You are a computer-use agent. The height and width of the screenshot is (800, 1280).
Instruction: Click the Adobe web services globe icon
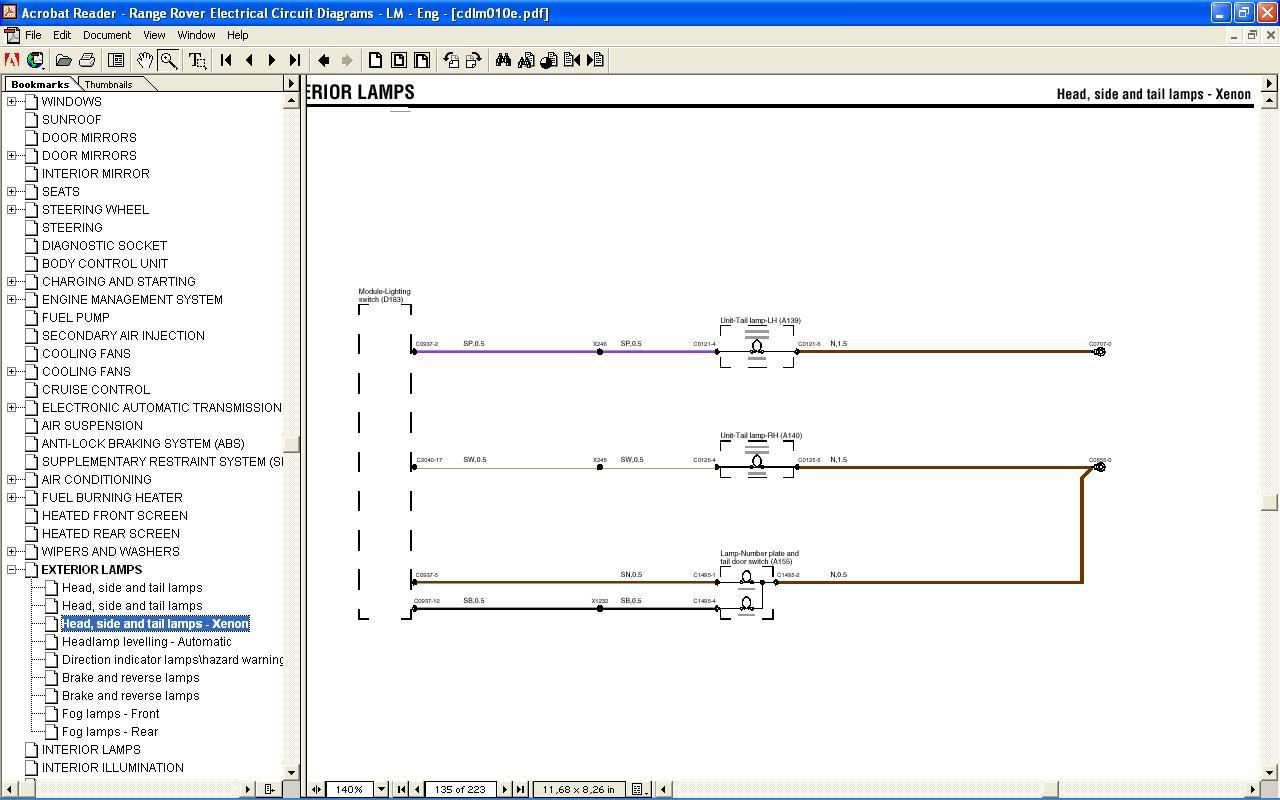point(36,60)
